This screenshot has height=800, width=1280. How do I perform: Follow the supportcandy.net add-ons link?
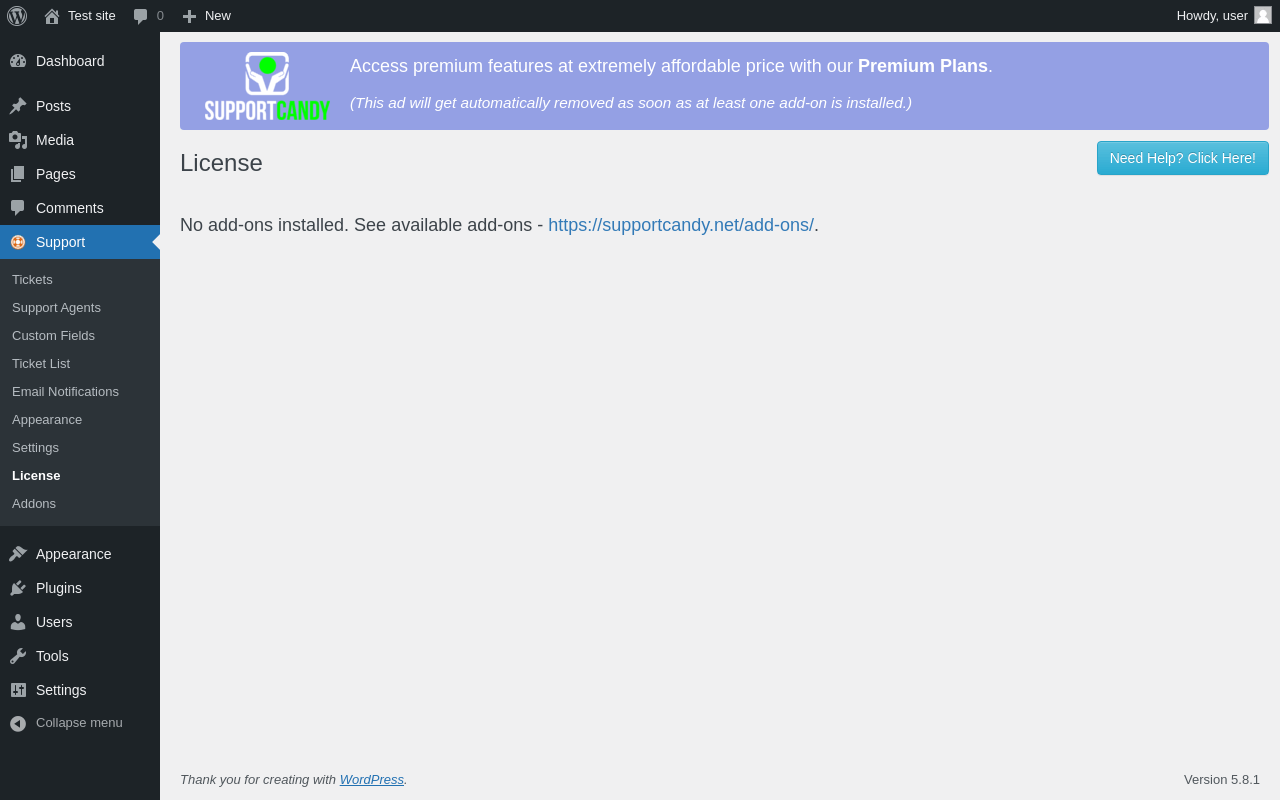click(x=681, y=225)
